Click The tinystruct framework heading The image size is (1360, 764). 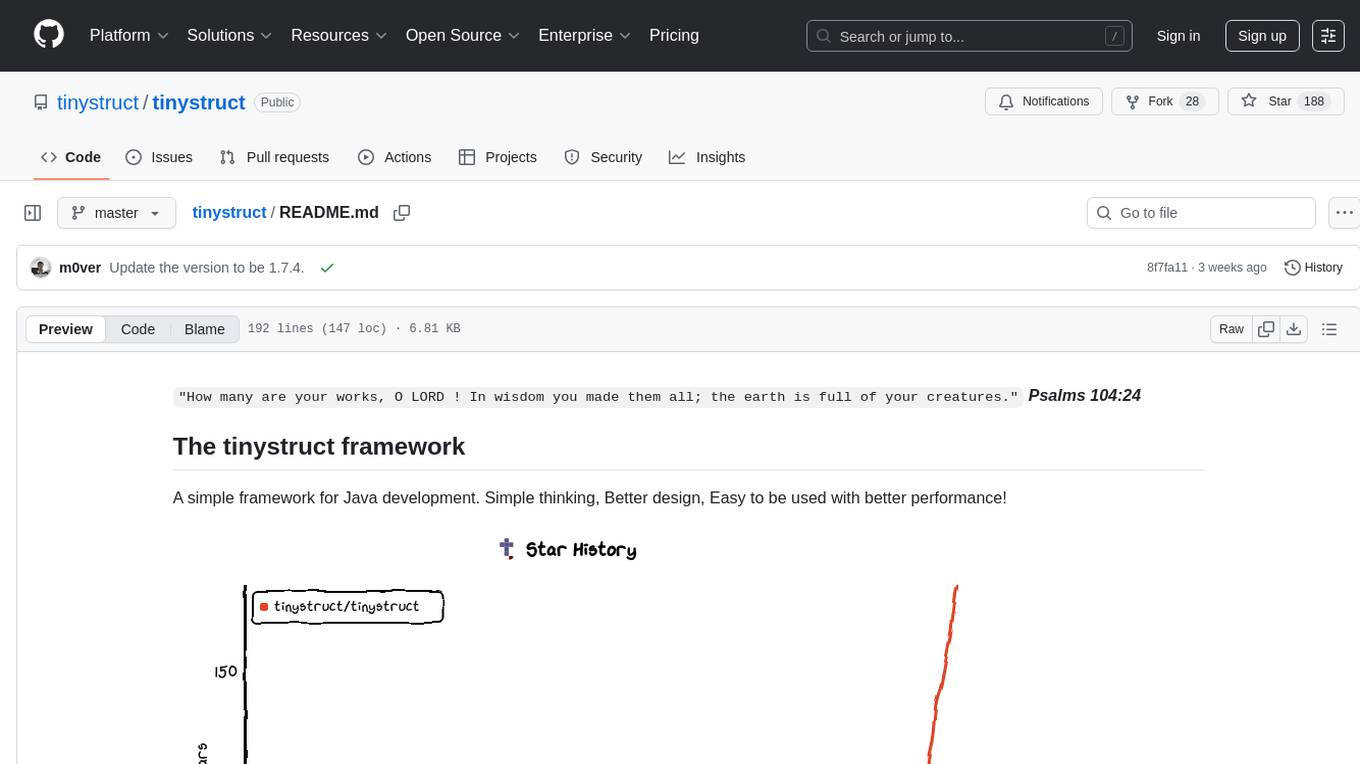pyautogui.click(x=319, y=446)
